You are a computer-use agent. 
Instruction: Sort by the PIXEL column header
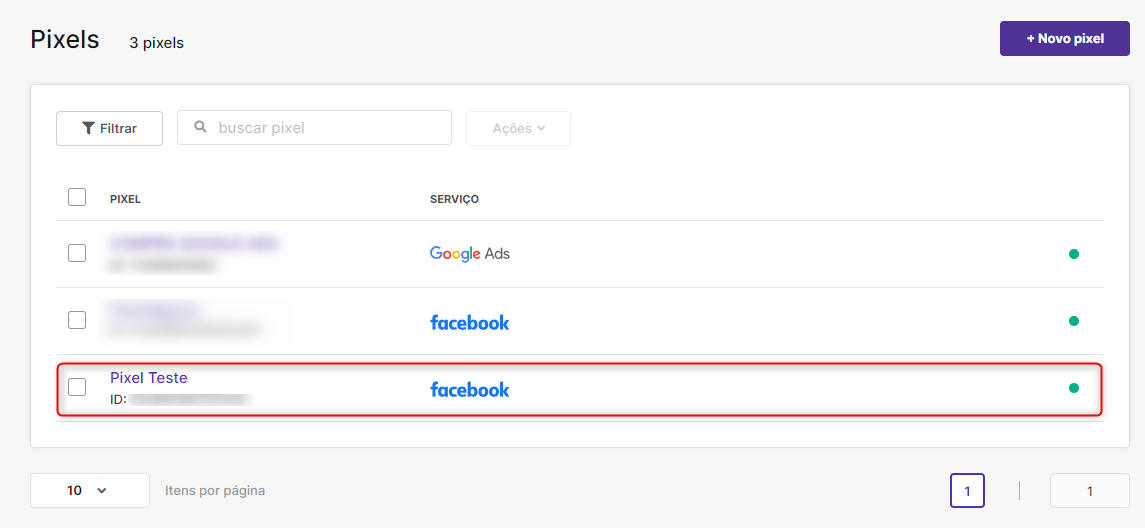(x=125, y=199)
